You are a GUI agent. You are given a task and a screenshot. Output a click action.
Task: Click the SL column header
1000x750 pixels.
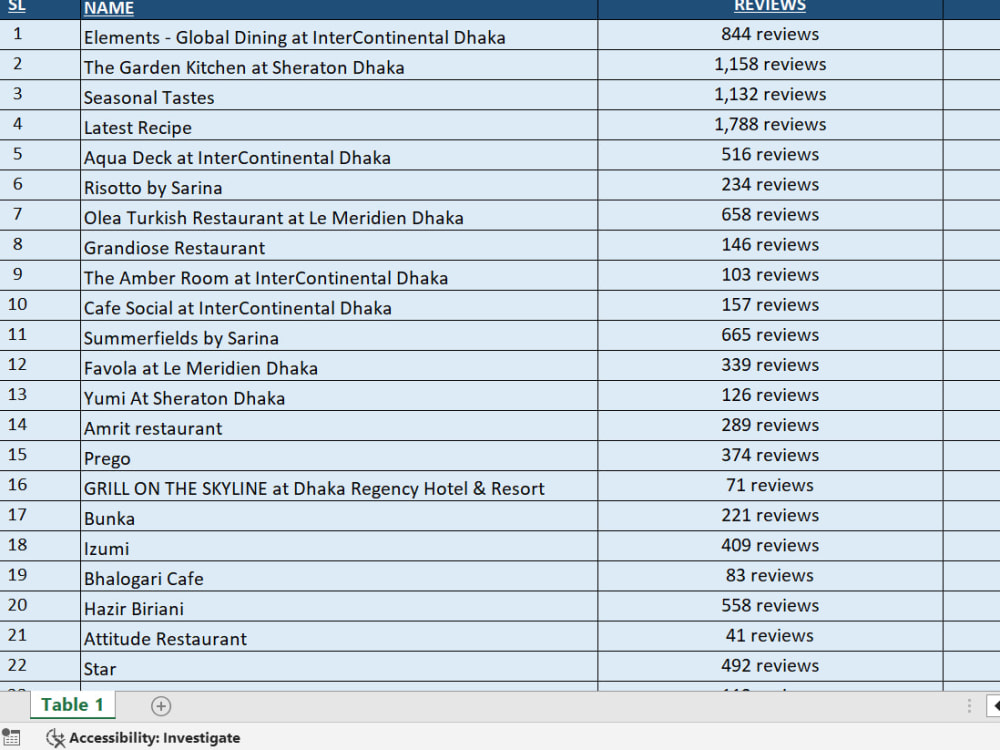coord(40,9)
